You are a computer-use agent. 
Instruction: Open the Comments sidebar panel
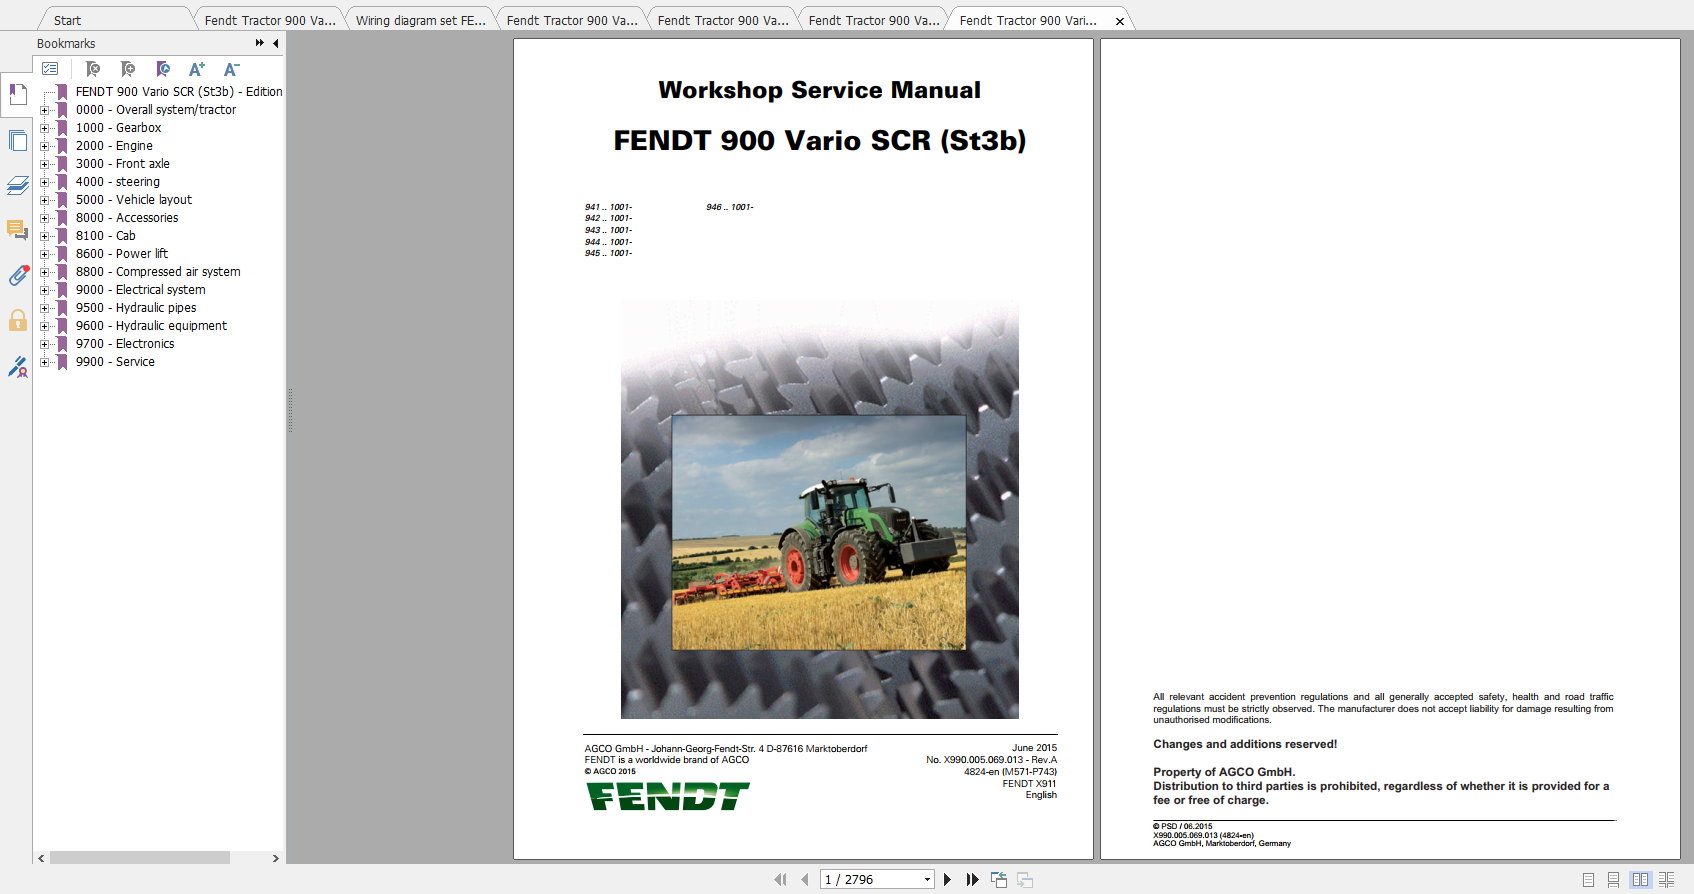[17, 230]
